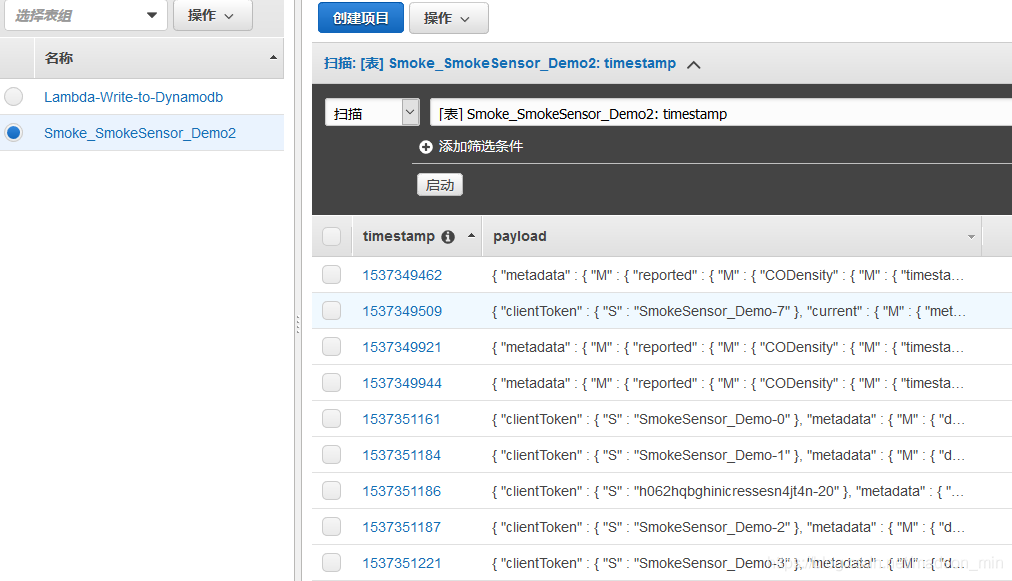Open the 选择表组 table group dropdown

[86, 15]
